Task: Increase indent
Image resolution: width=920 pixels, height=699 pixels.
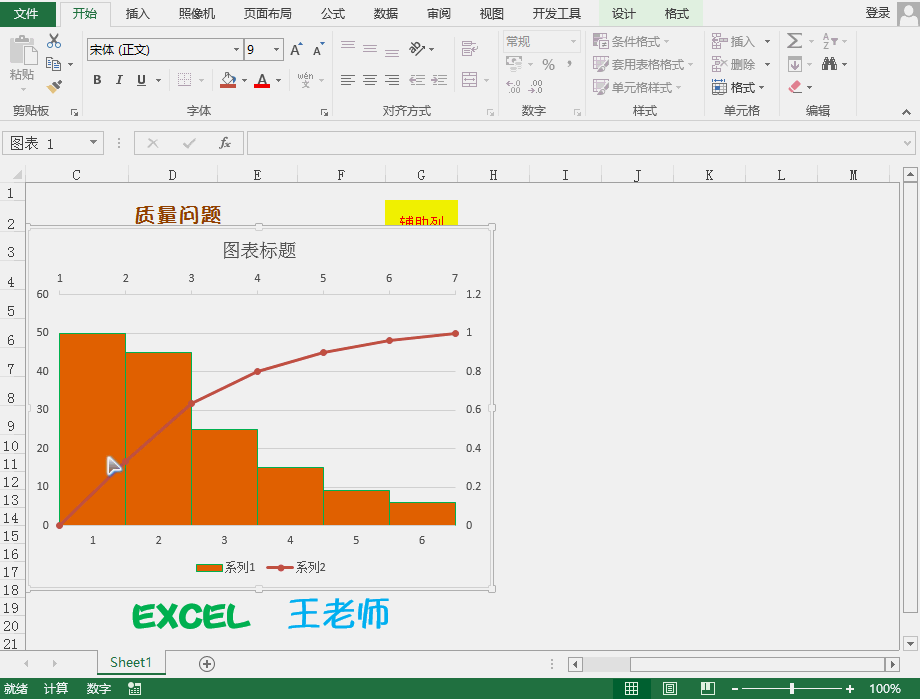Action: (439, 80)
